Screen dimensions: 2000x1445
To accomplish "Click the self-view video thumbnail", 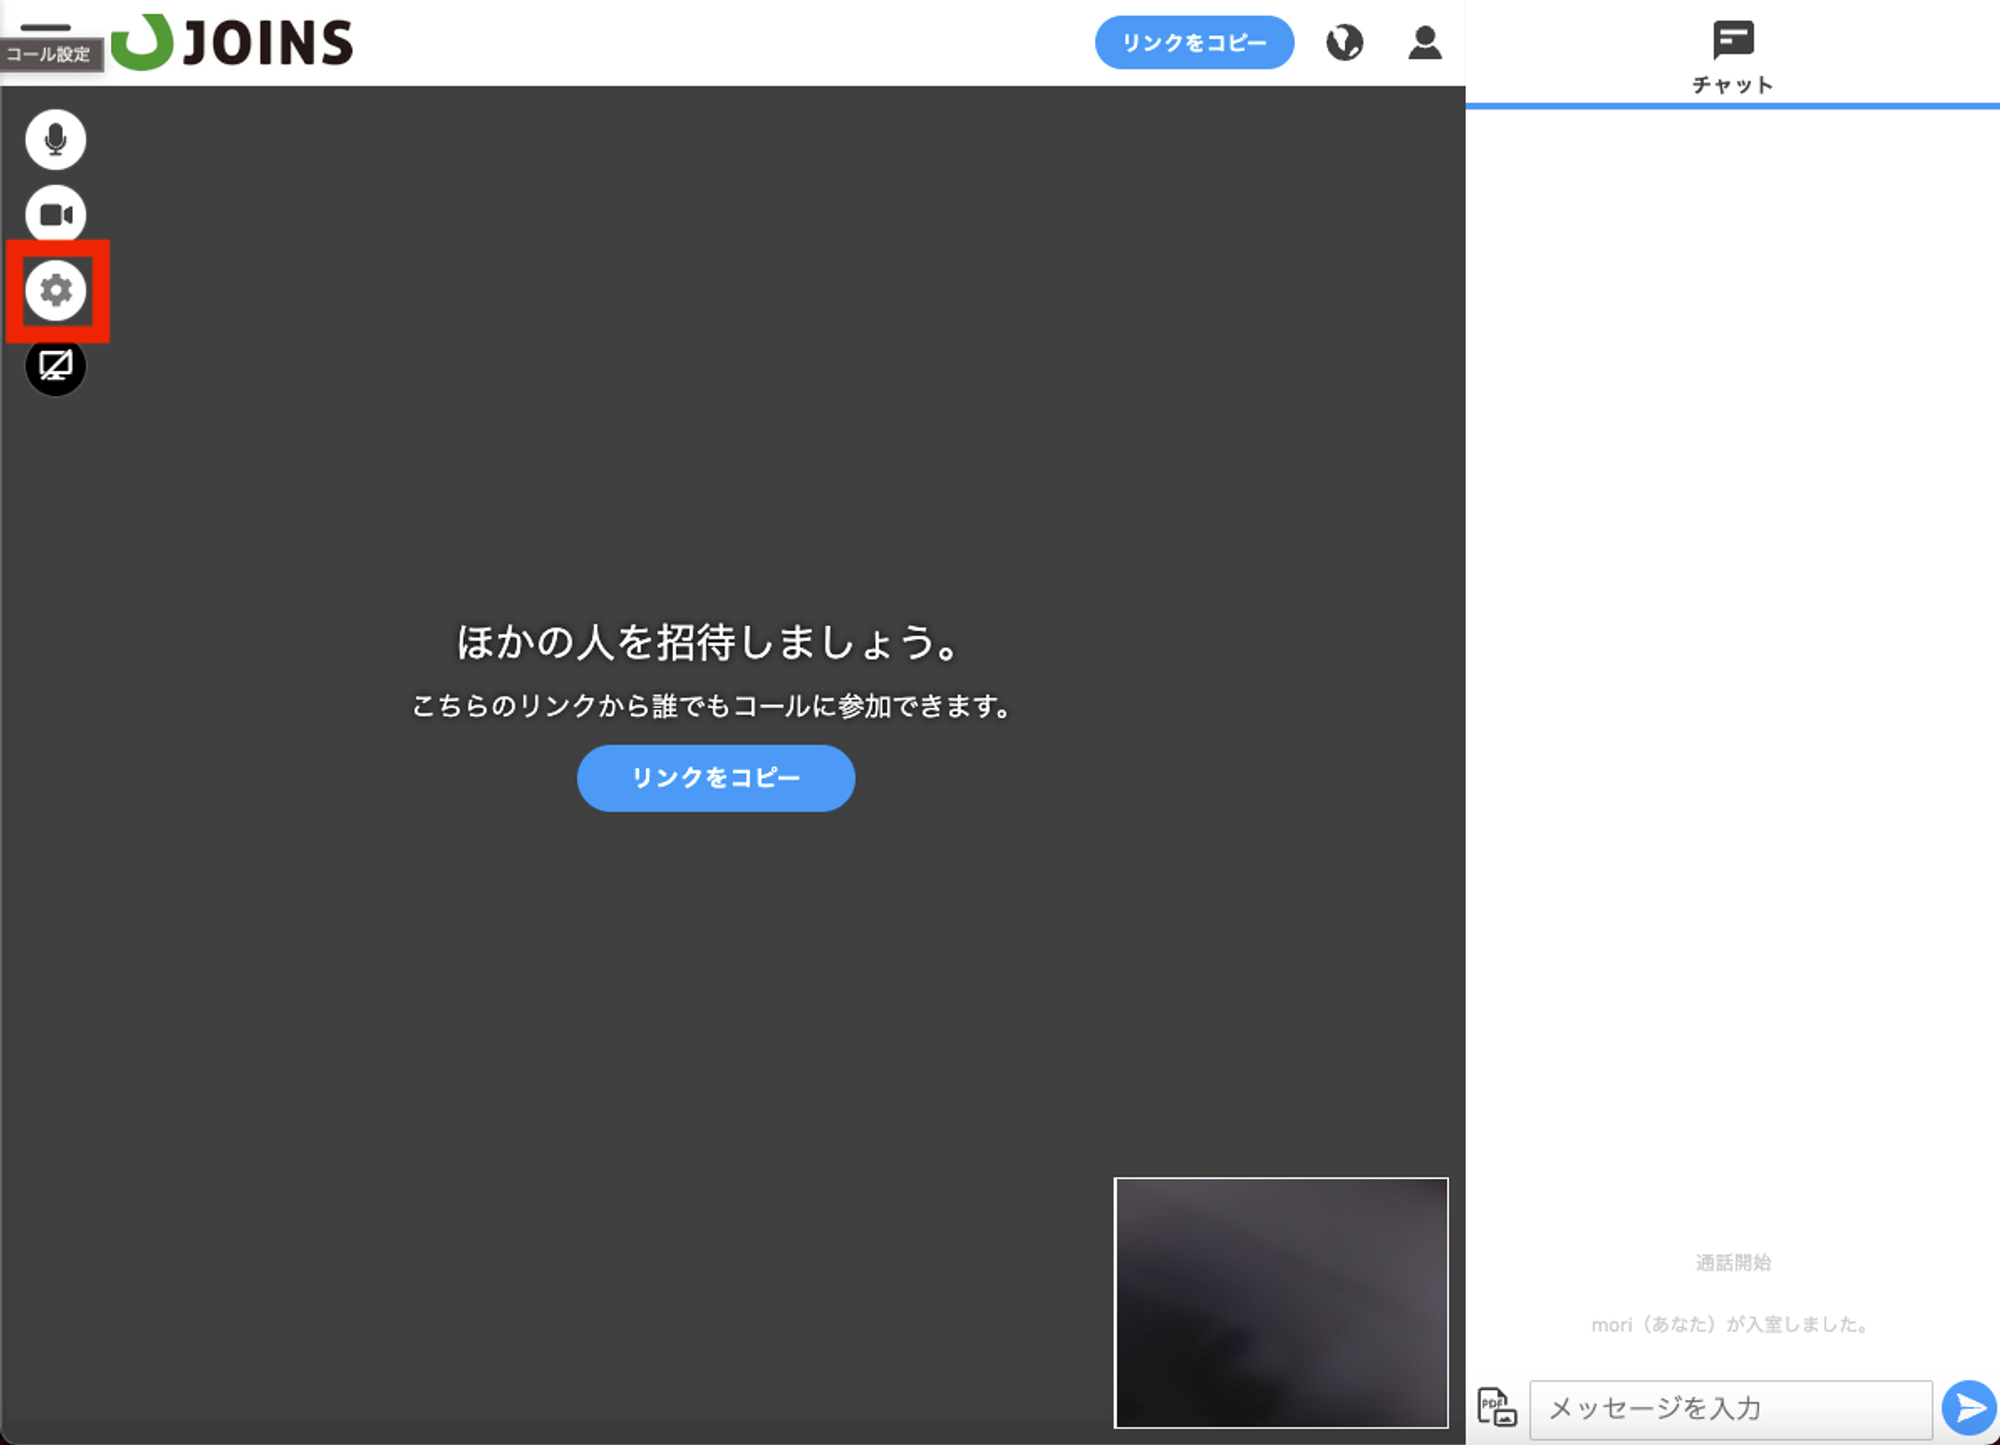I will coord(1281,1302).
